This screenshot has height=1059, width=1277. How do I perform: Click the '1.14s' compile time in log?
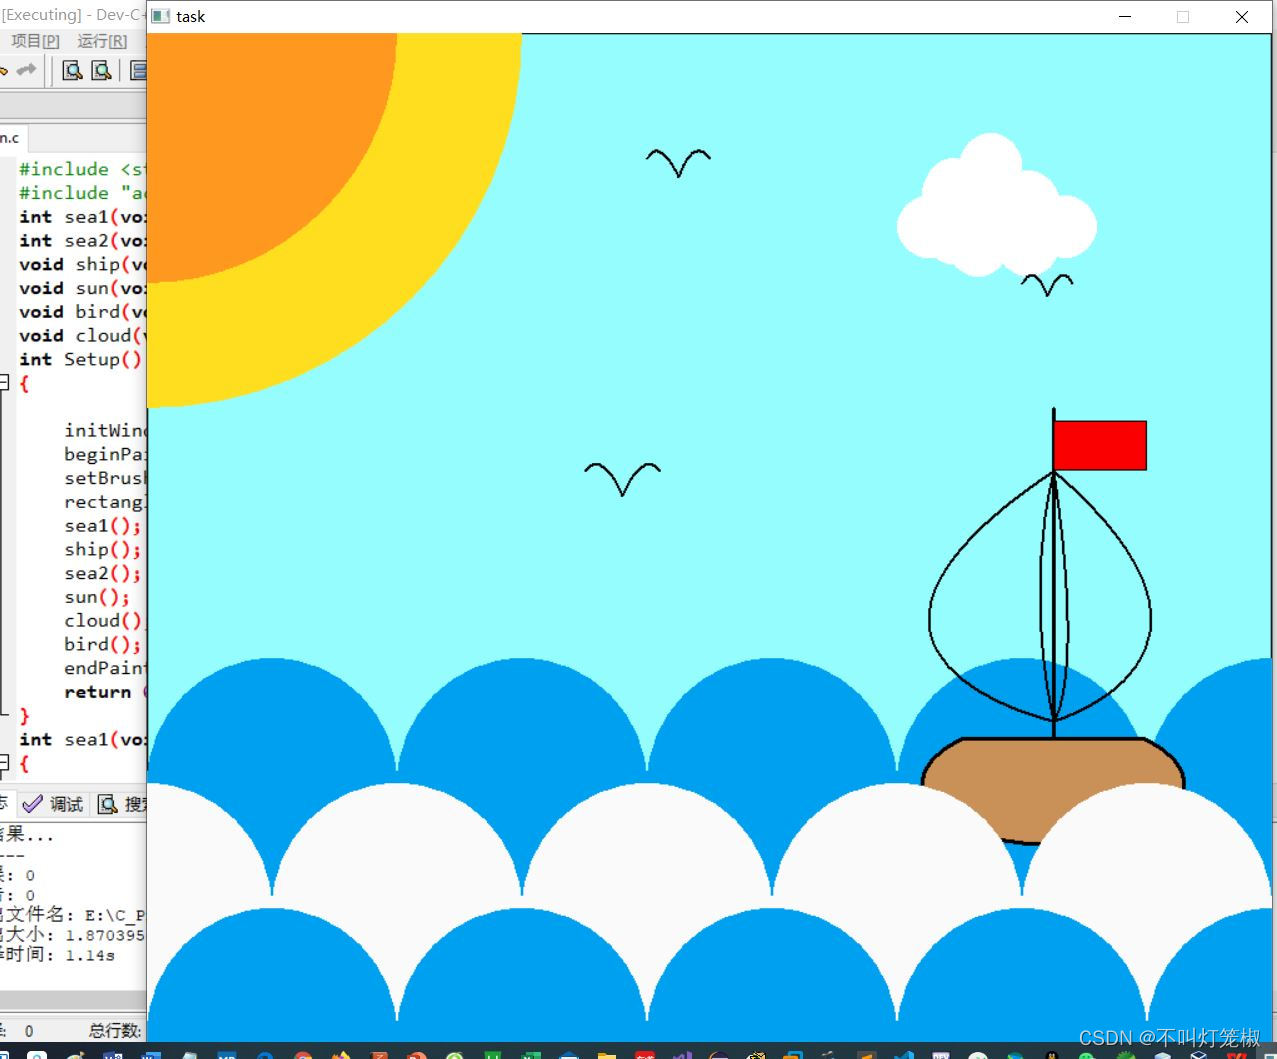pyautogui.click(x=90, y=955)
